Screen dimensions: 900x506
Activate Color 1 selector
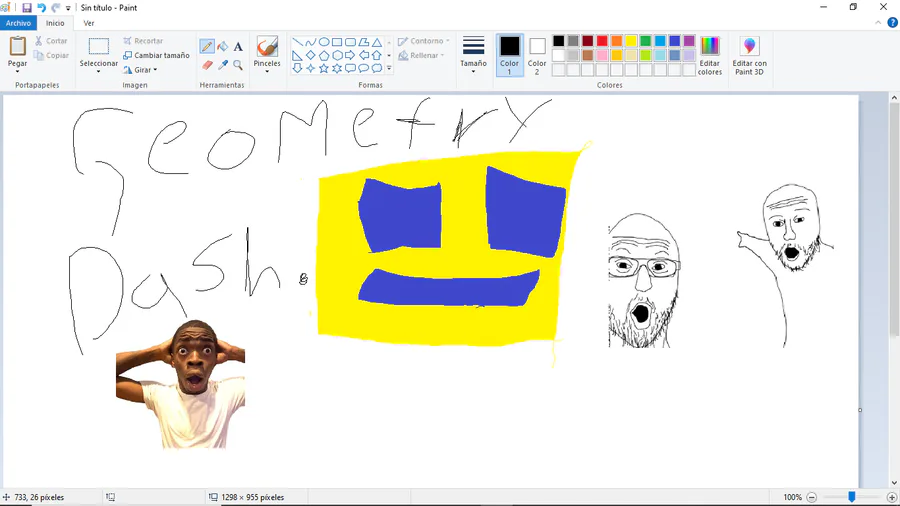click(x=509, y=55)
